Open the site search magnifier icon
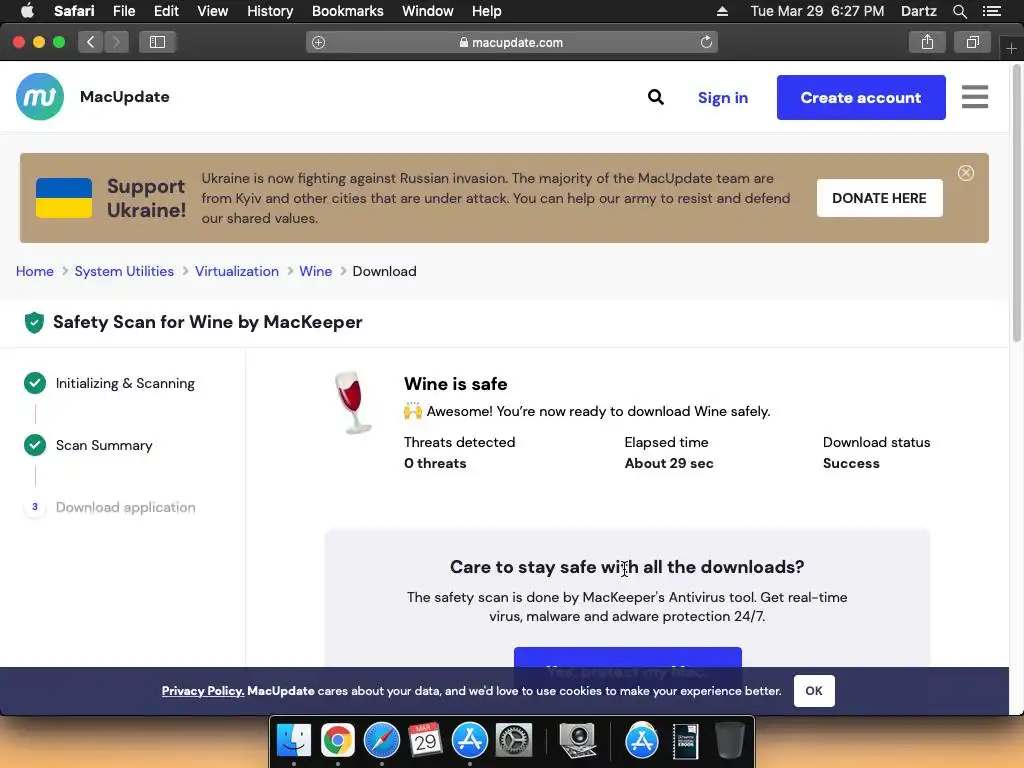The height and width of the screenshot is (768, 1024). click(x=656, y=97)
